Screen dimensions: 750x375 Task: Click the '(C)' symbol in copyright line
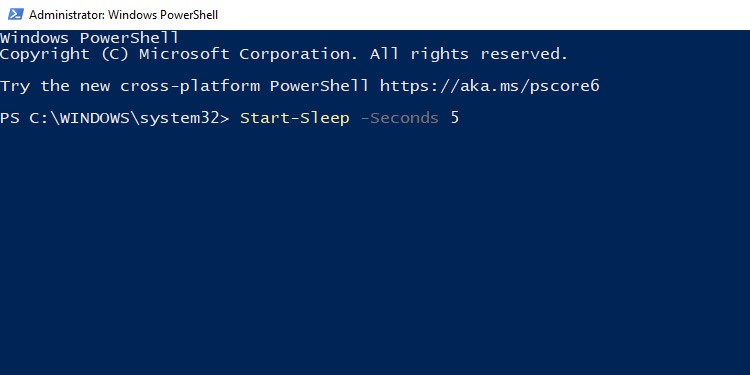115,55
